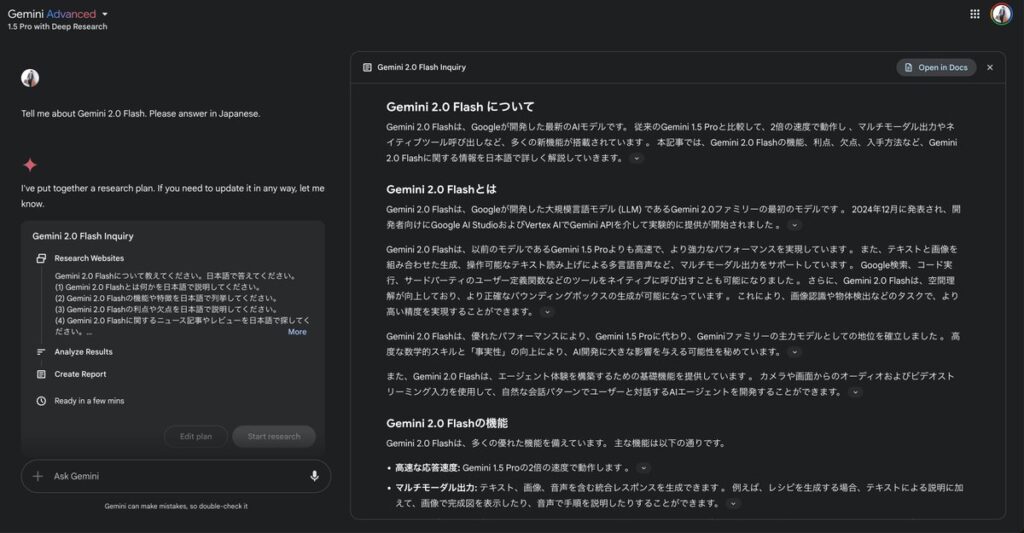The height and width of the screenshot is (533, 1024).
Task: Click the microphone voice input icon
Action: tap(314, 476)
